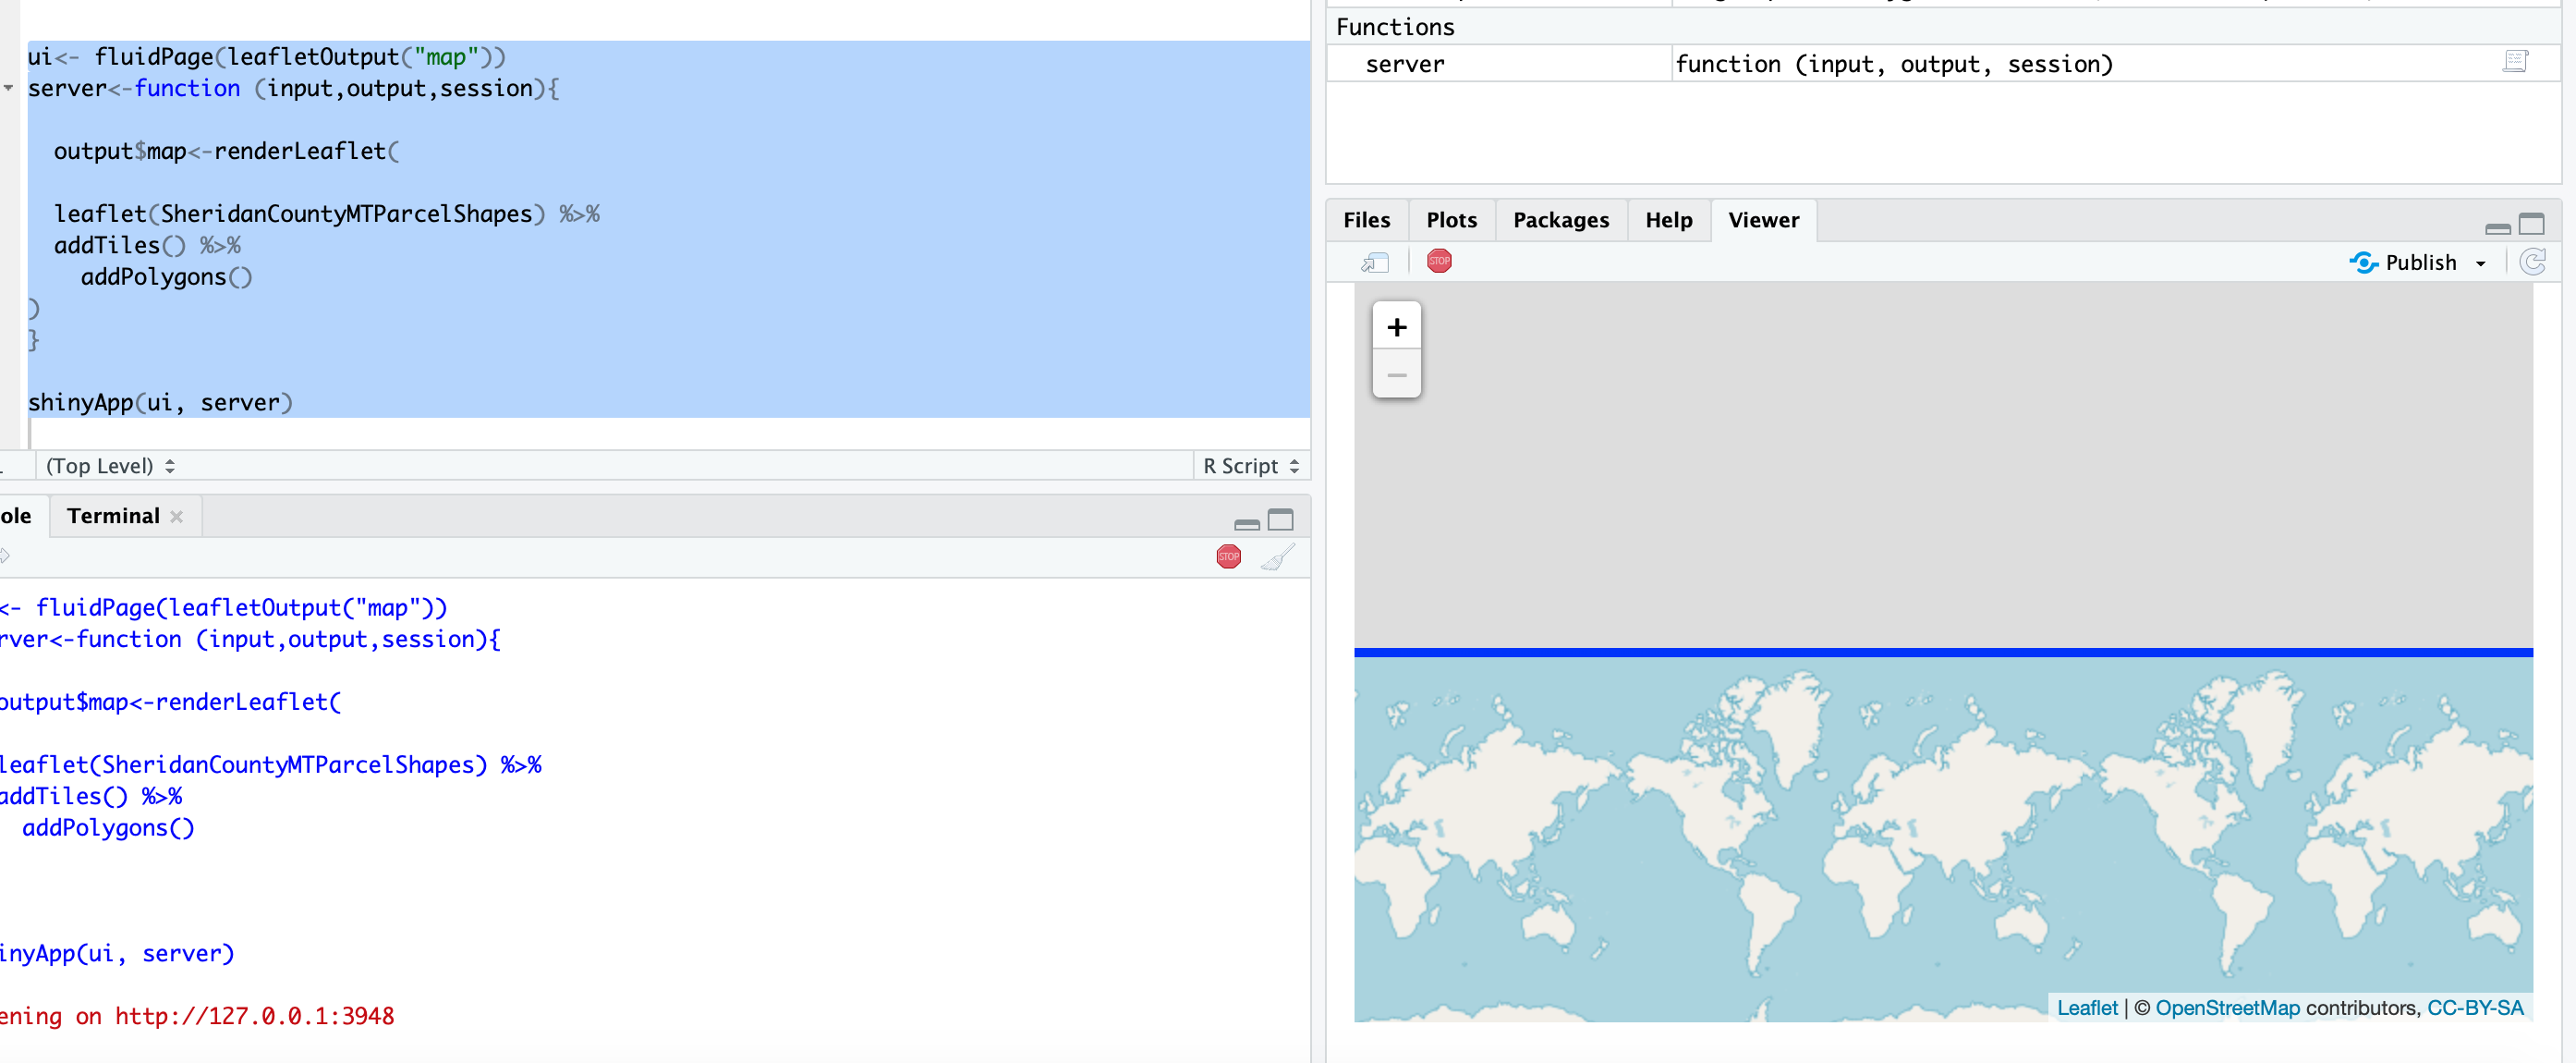2576x1063 pixels.
Task: Collapse the server function fold arrow
Action: coord(9,88)
